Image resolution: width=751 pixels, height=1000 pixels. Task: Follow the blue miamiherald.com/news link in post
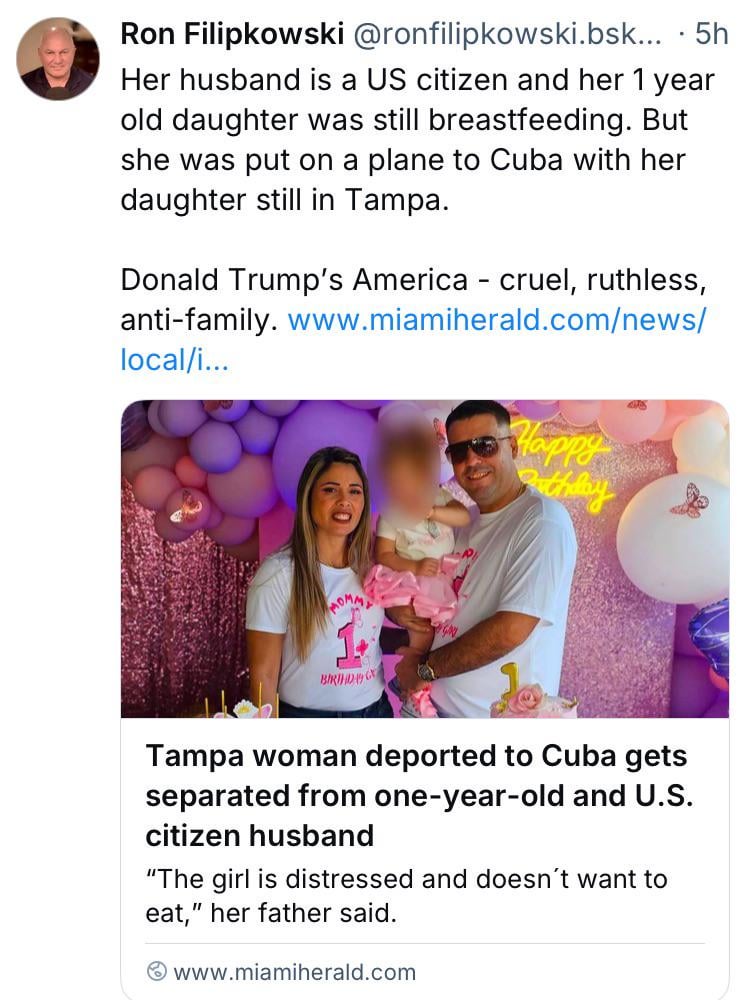point(497,321)
